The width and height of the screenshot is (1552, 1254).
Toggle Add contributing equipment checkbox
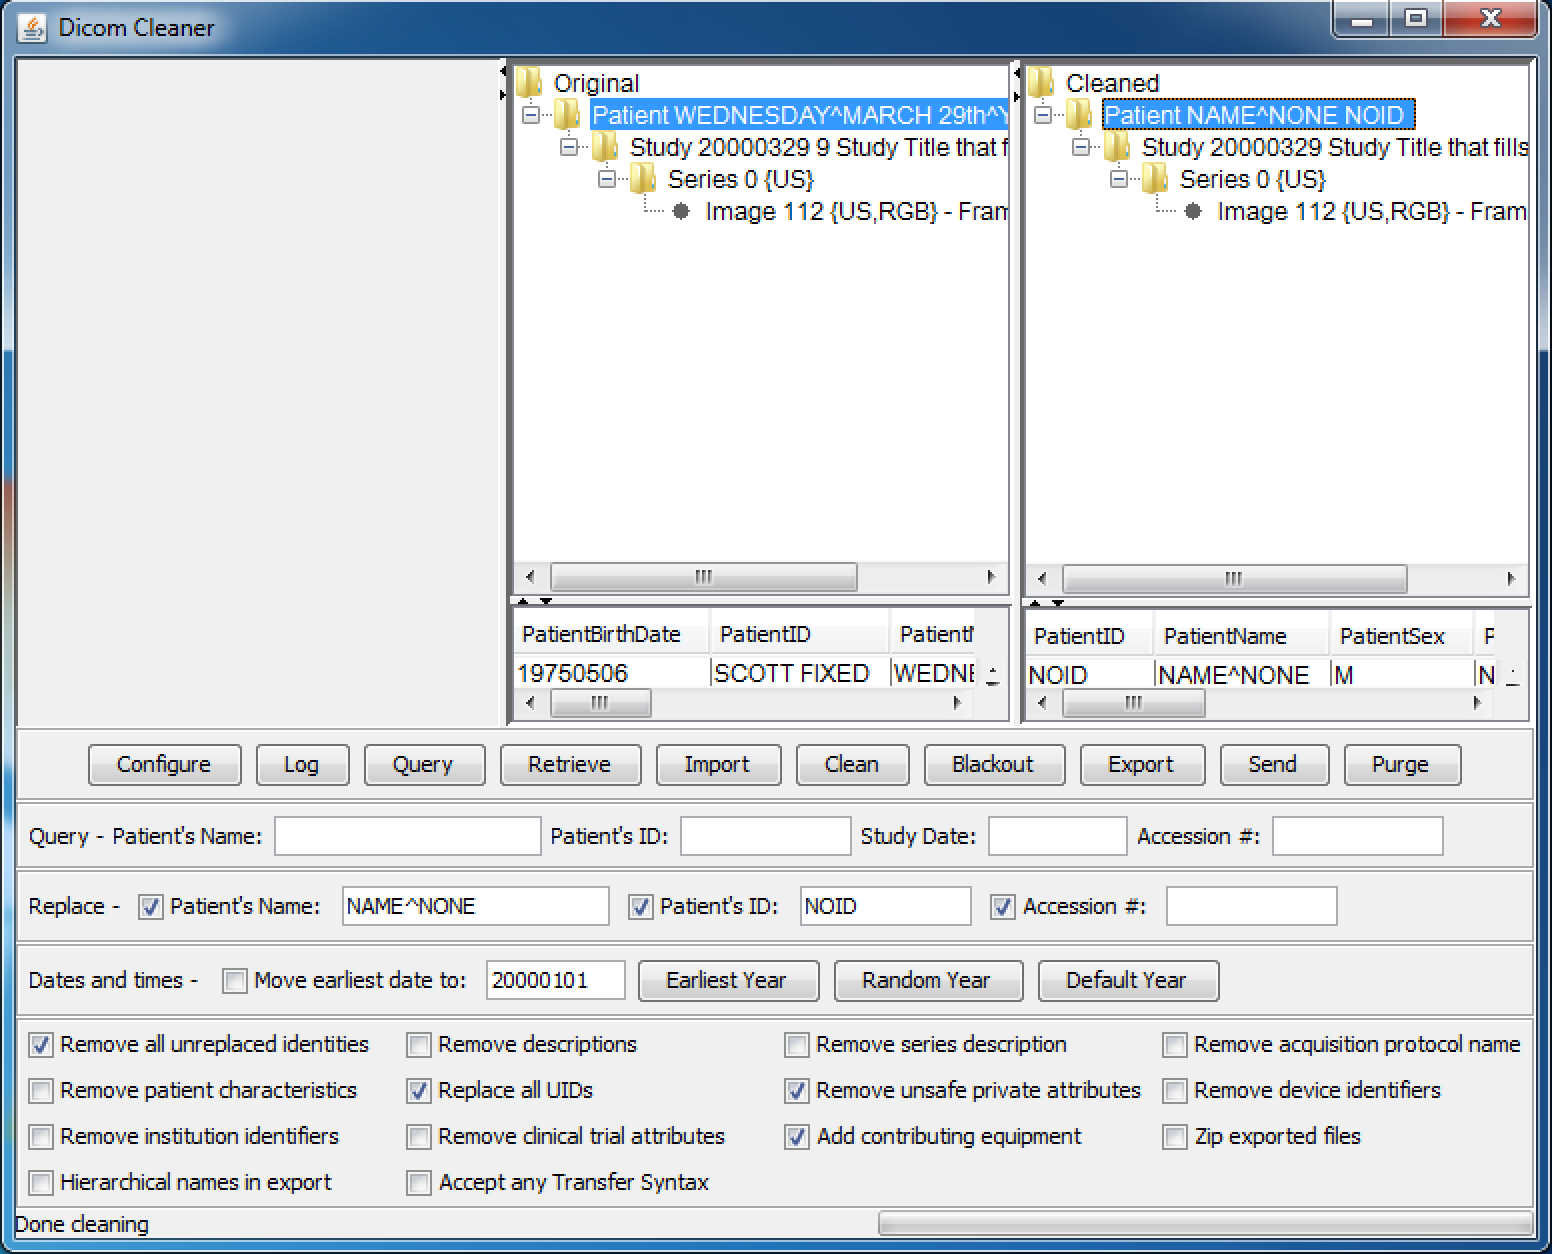pos(796,1137)
